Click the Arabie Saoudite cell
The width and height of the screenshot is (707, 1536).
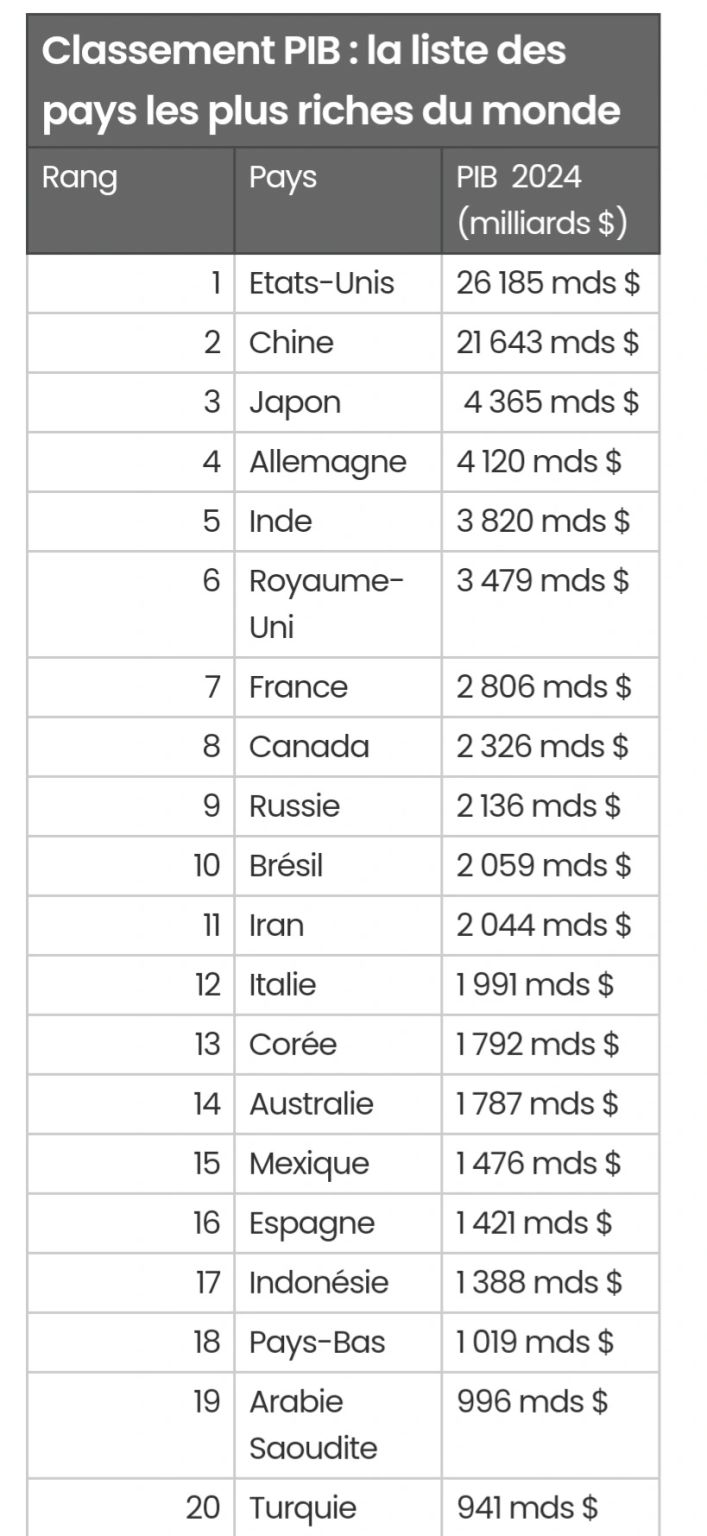(x=338, y=1425)
